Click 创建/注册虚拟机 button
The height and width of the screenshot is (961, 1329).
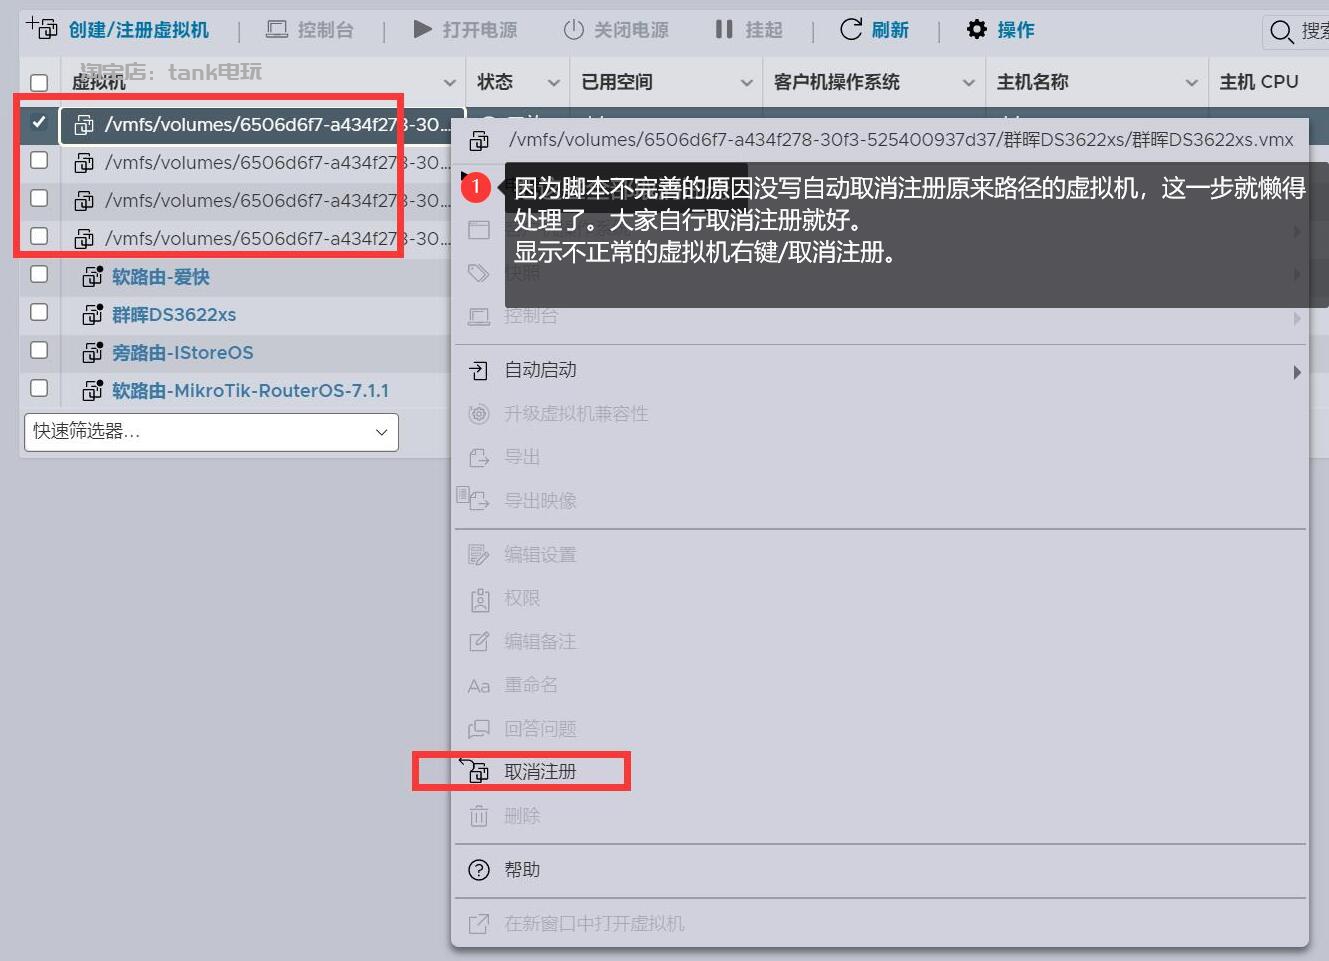pos(138,30)
